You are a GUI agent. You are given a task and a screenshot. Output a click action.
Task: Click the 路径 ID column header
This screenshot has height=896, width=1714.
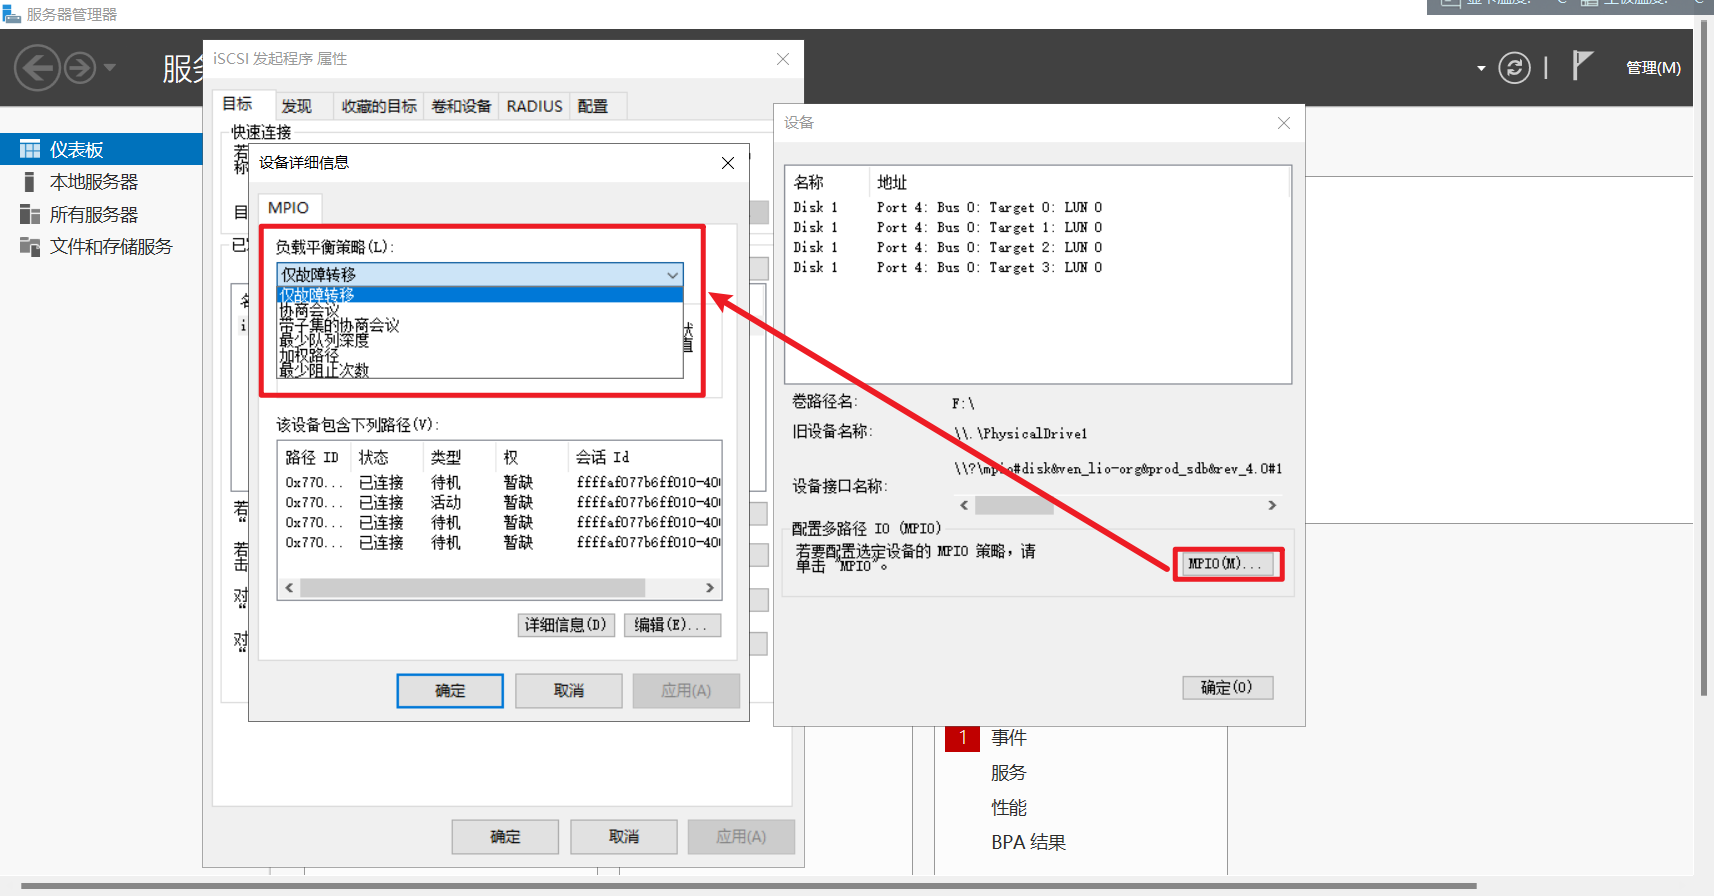pyautogui.click(x=313, y=457)
